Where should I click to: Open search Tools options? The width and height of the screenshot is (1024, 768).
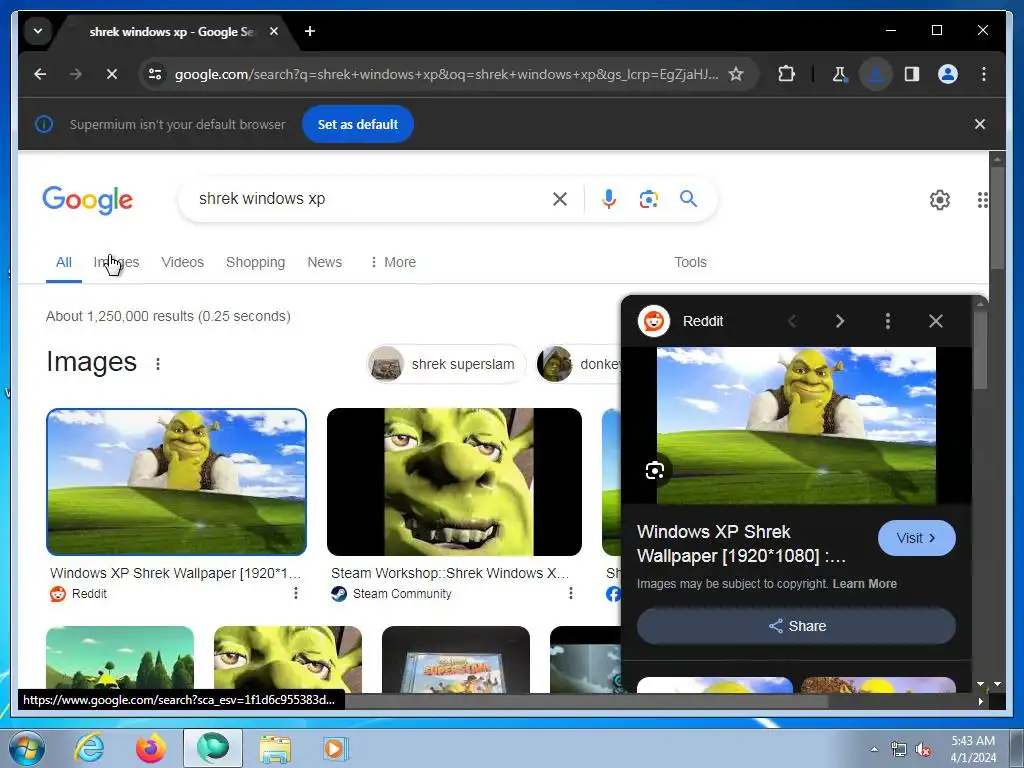pyautogui.click(x=690, y=262)
